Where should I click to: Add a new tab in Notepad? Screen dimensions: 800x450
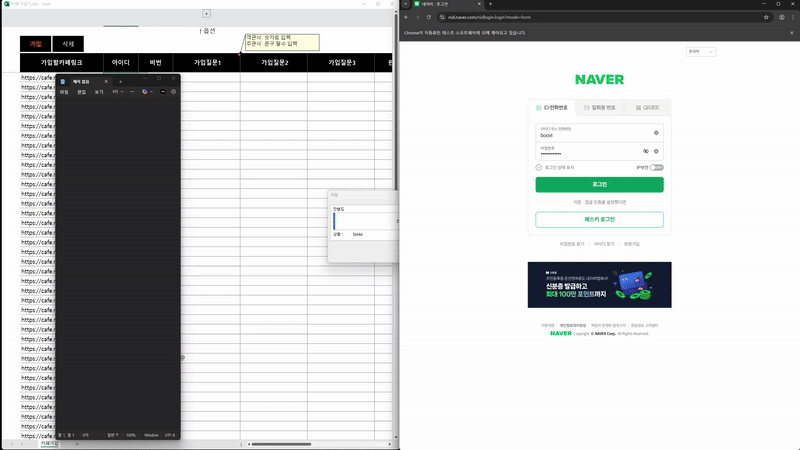pos(120,82)
